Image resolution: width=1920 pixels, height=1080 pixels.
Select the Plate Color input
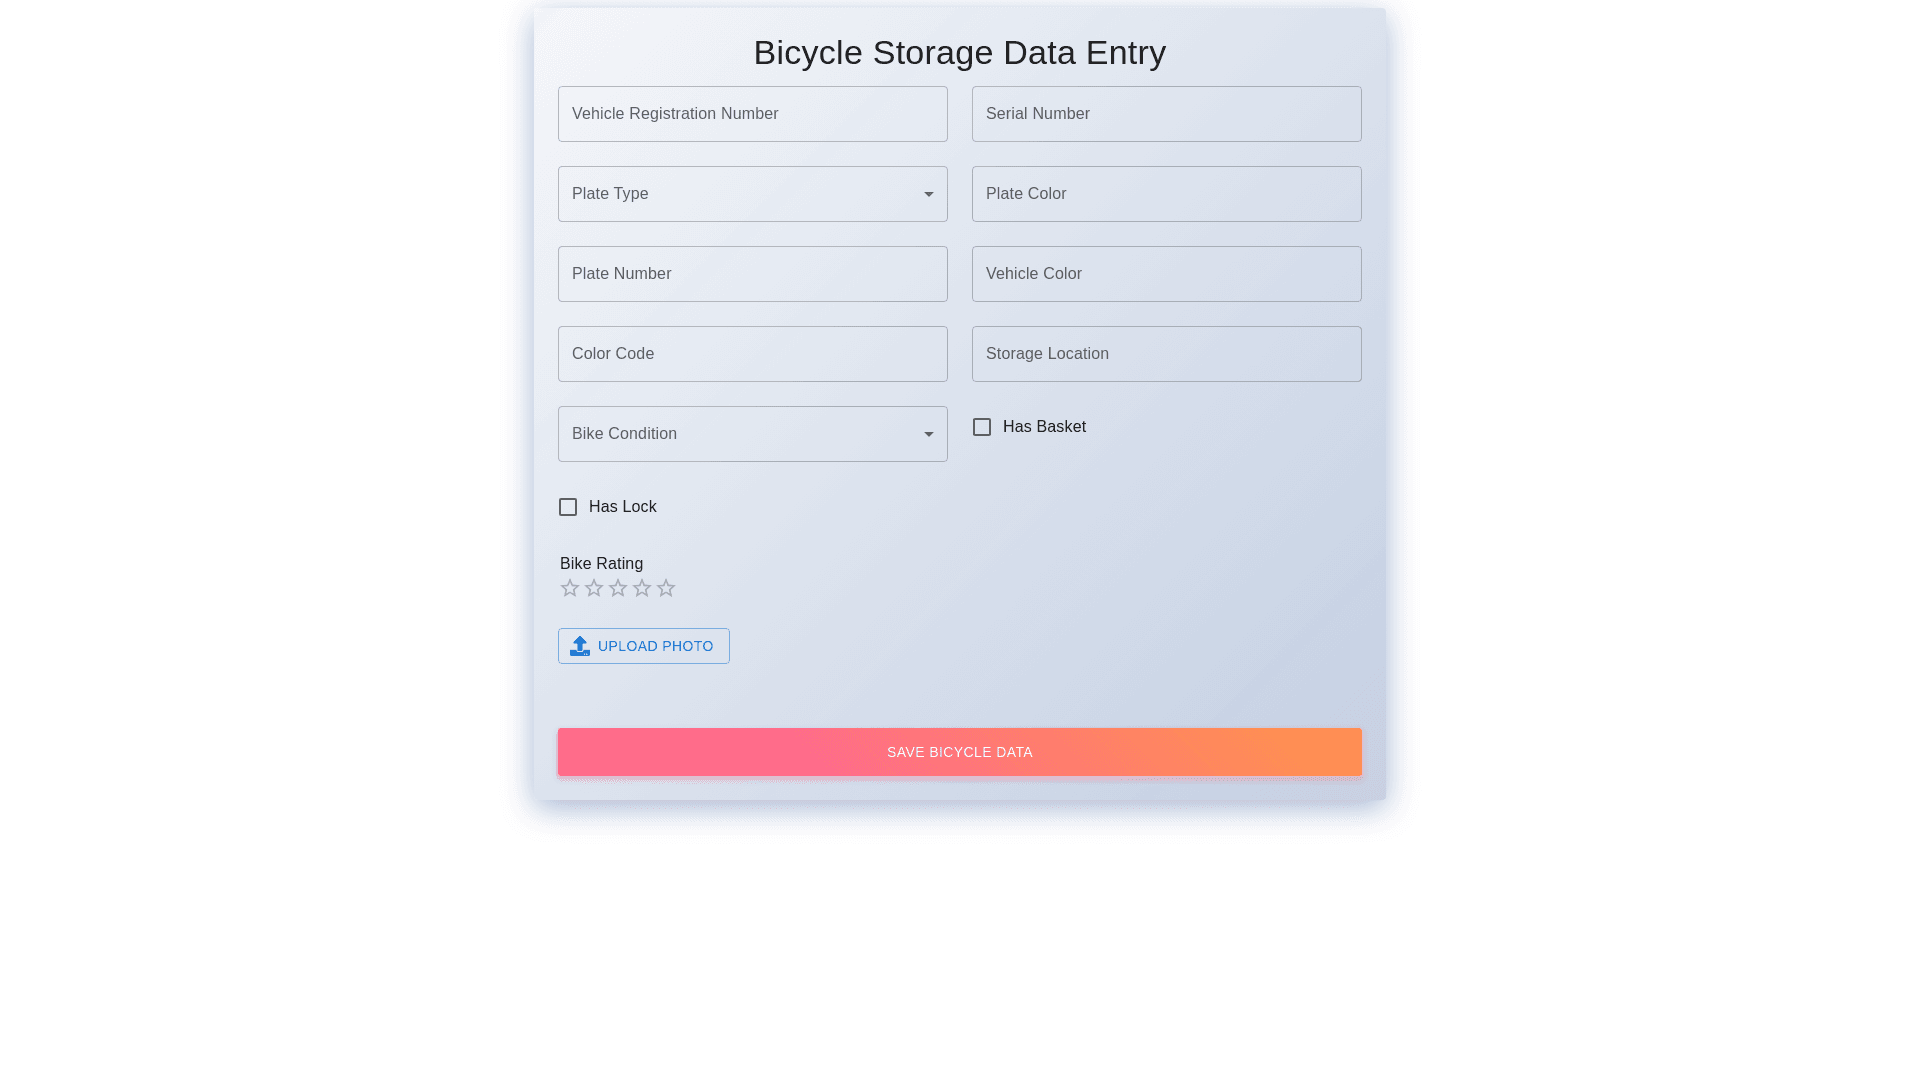[1166, 194]
